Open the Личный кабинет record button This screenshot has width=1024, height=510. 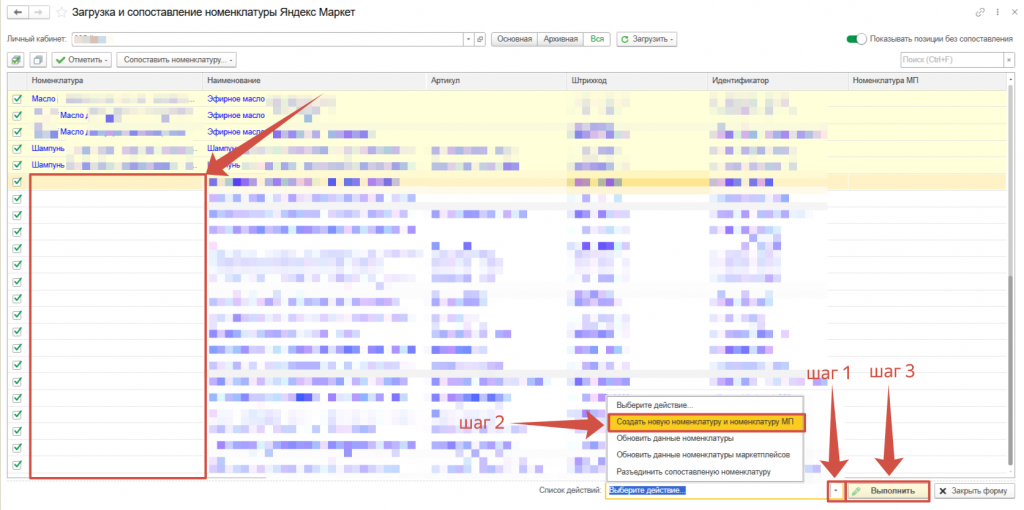click(481, 39)
